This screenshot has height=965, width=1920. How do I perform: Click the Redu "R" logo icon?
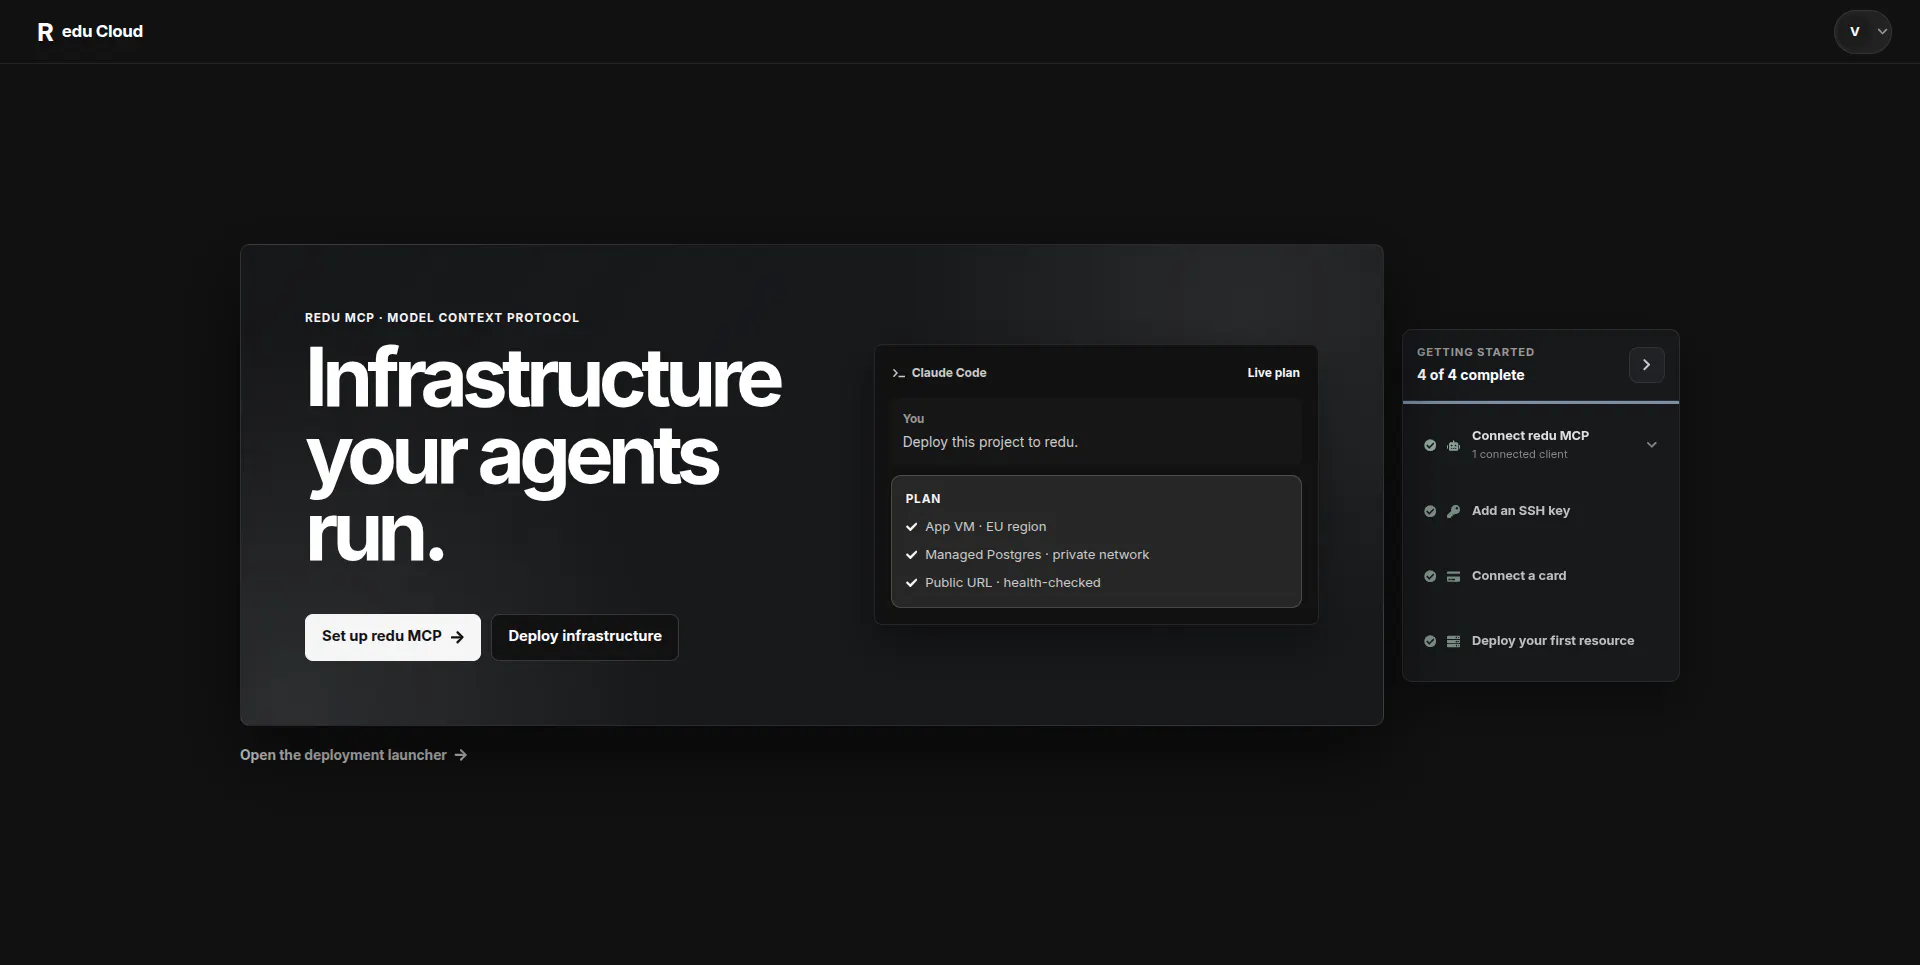coord(45,32)
